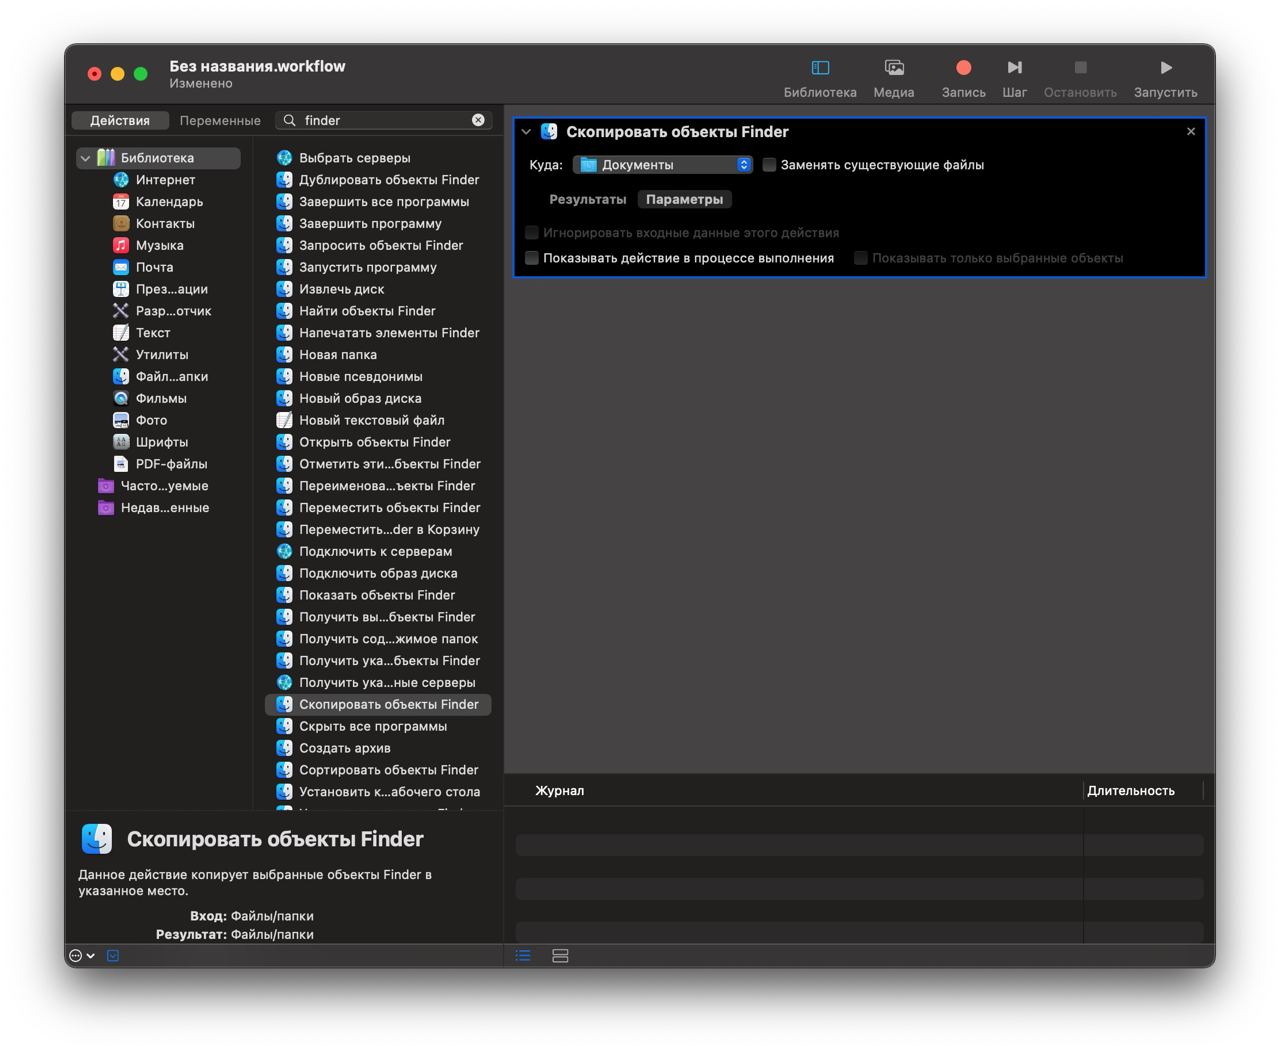Remove the Скопировать объекты Finder action
Image resolution: width=1280 pixels, height=1053 pixels.
[x=1190, y=132]
